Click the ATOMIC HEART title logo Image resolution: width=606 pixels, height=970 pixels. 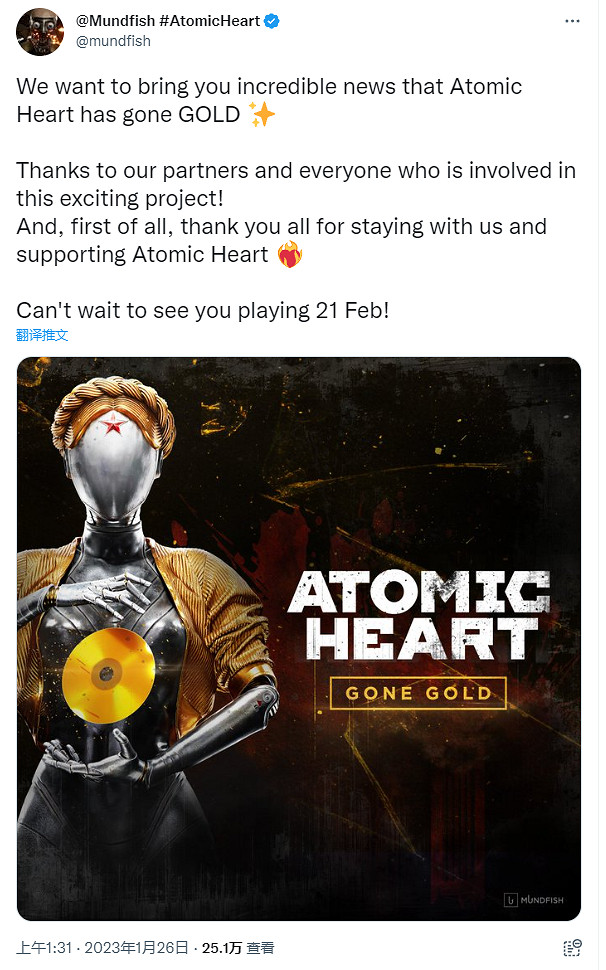click(419, 617)
